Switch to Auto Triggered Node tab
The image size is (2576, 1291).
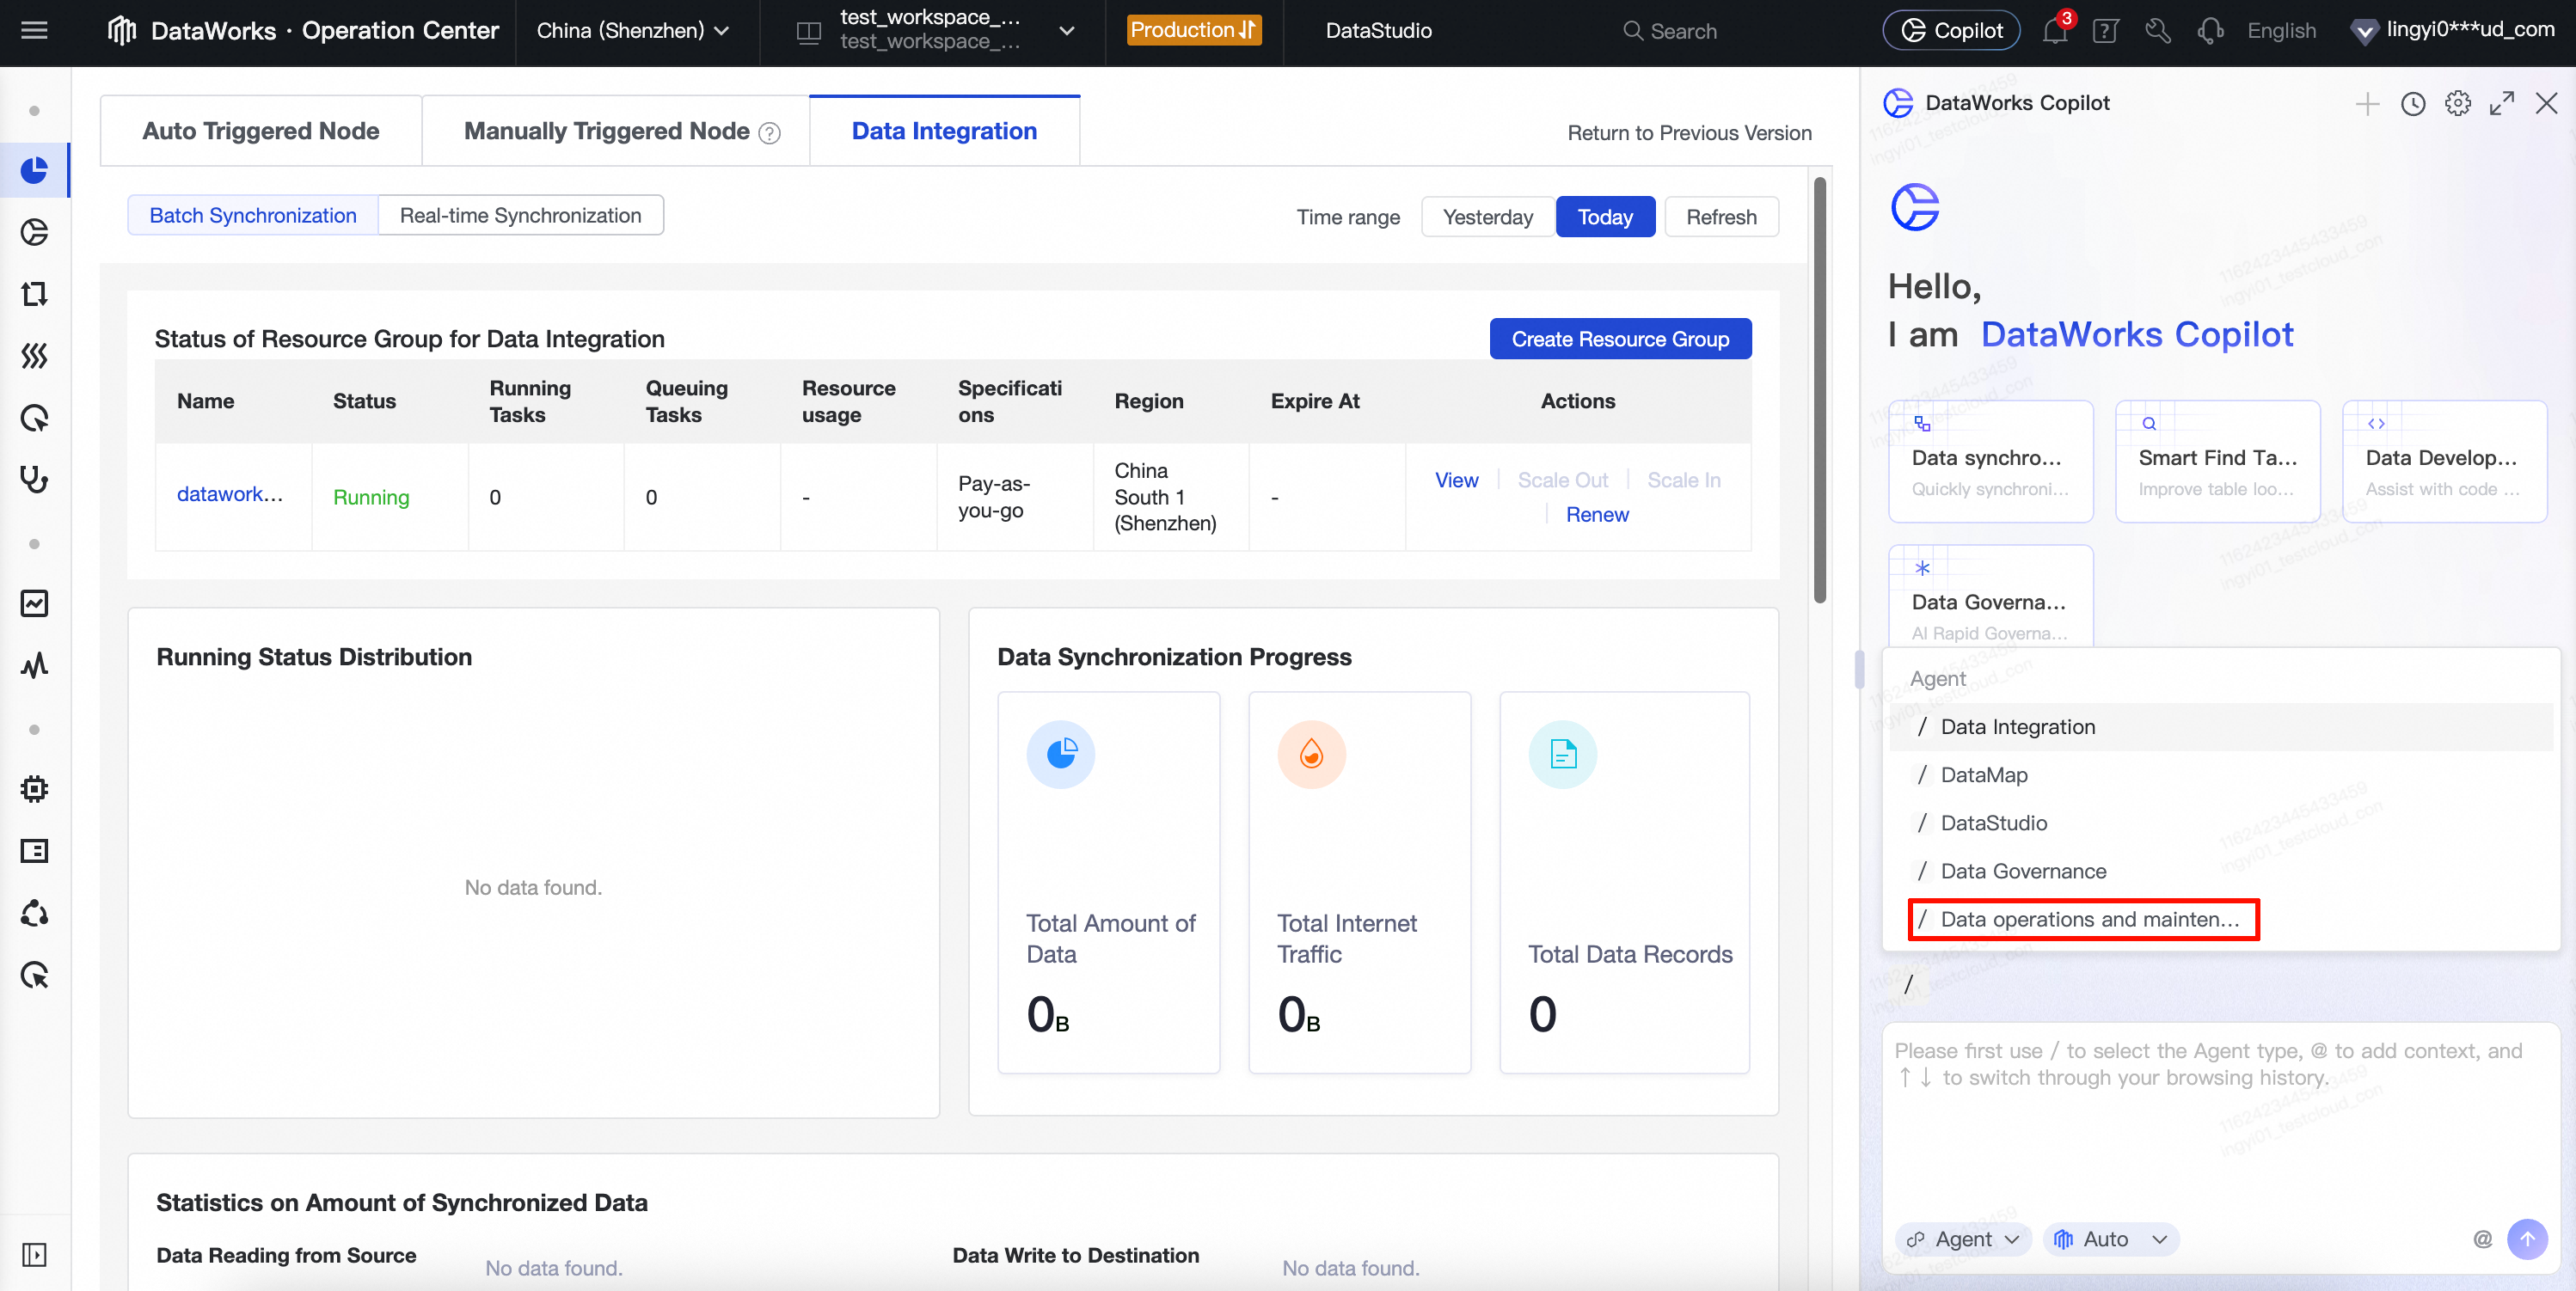260,131
